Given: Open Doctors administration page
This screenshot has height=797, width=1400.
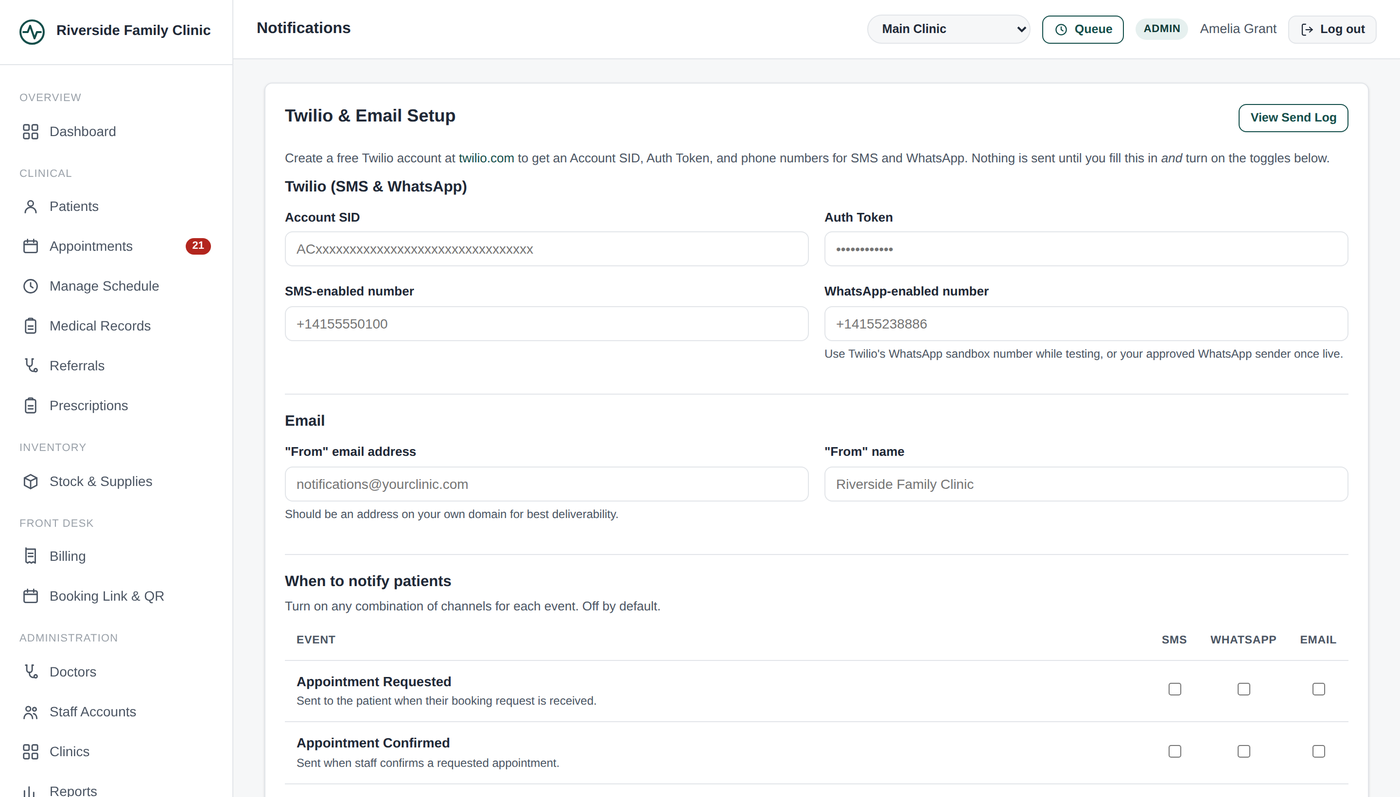Looking at the screenshot, I should (x=116, y=672).
